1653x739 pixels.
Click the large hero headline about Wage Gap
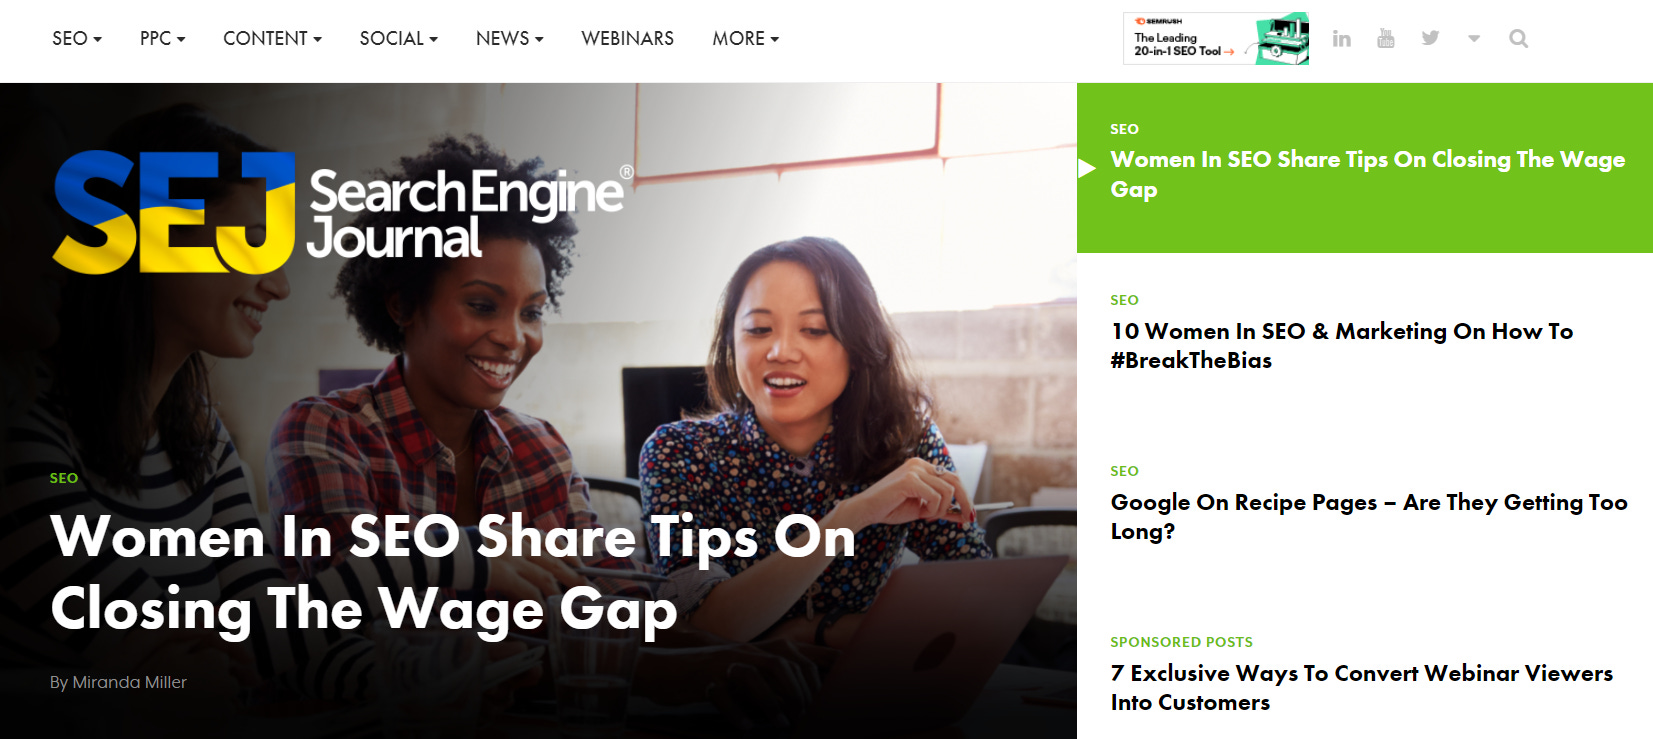[453, 573]
